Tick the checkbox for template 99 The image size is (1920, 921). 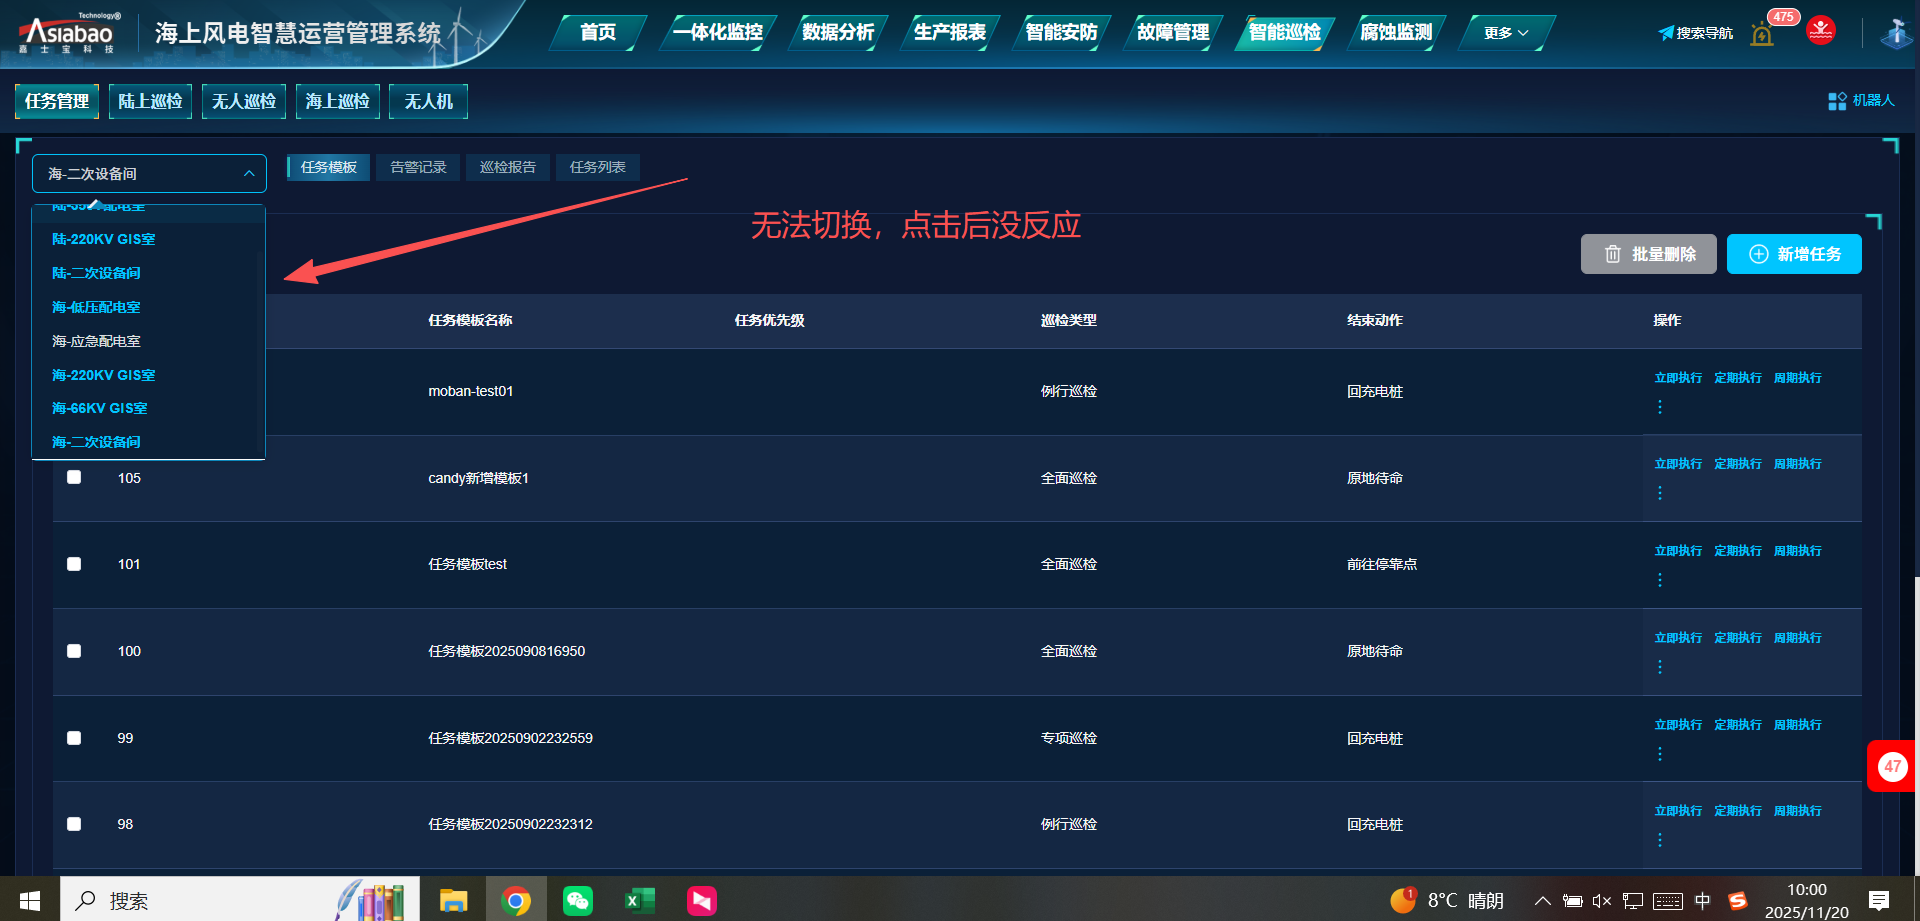click(74, 738)
